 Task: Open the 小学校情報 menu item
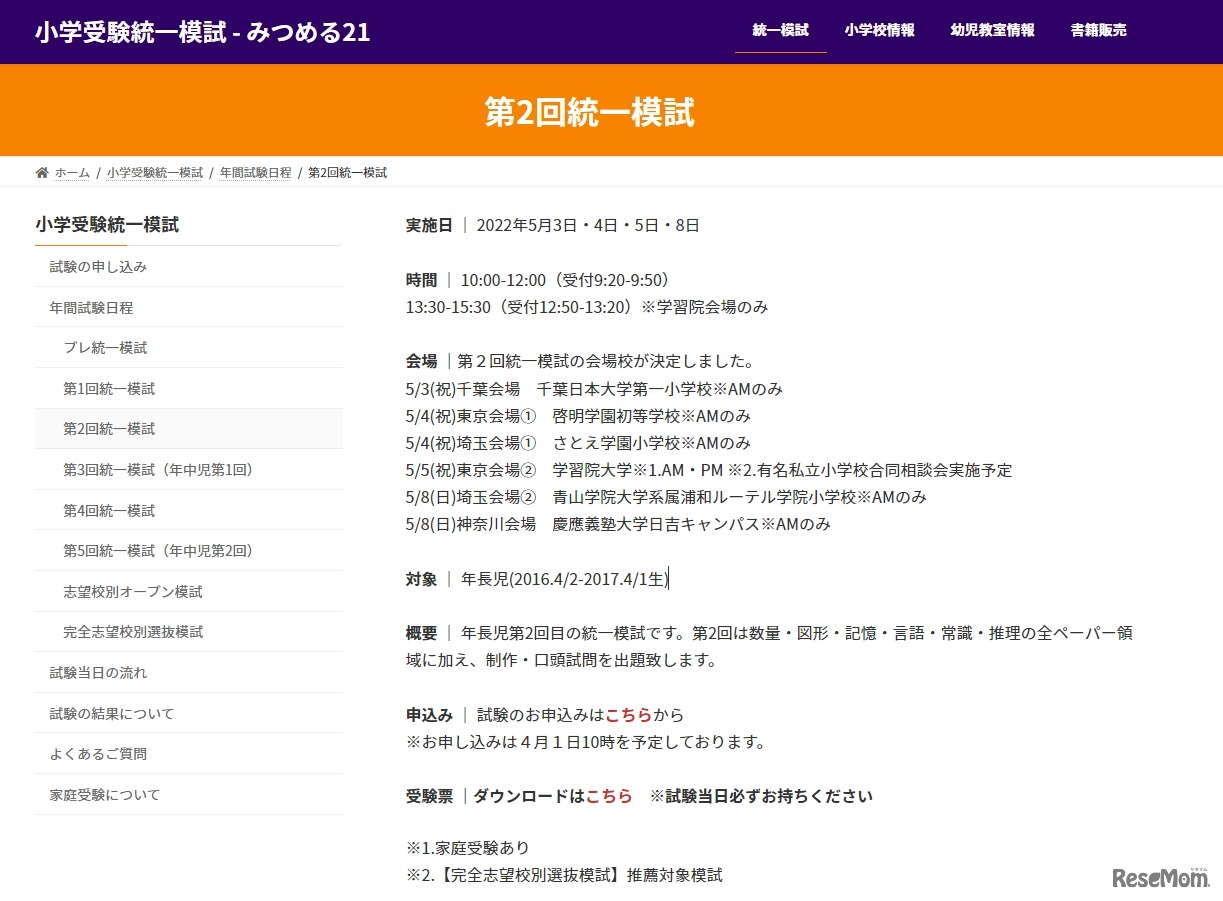tap(879, 30)
